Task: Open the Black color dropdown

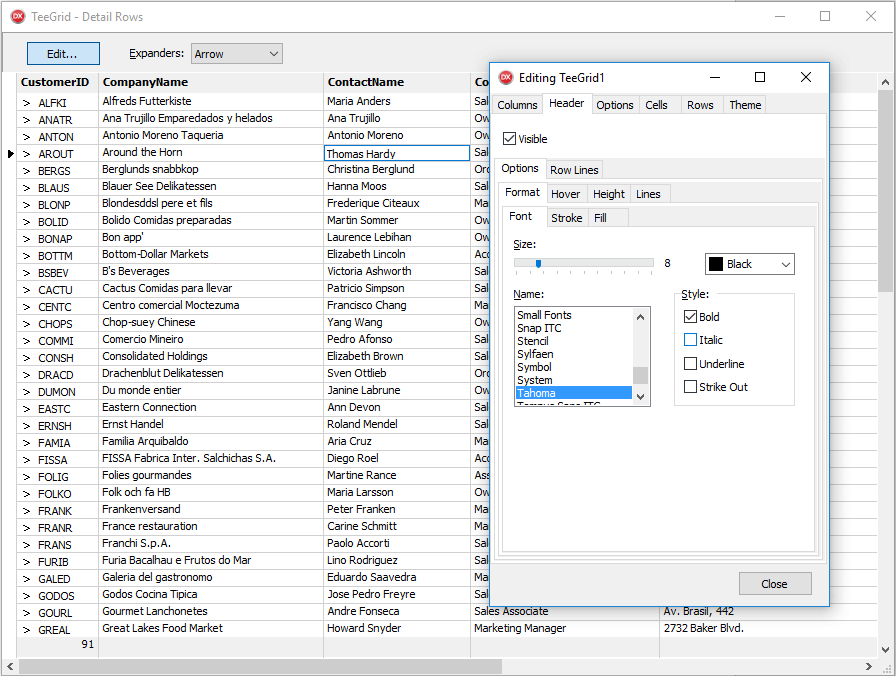Action: pos(749,263)
